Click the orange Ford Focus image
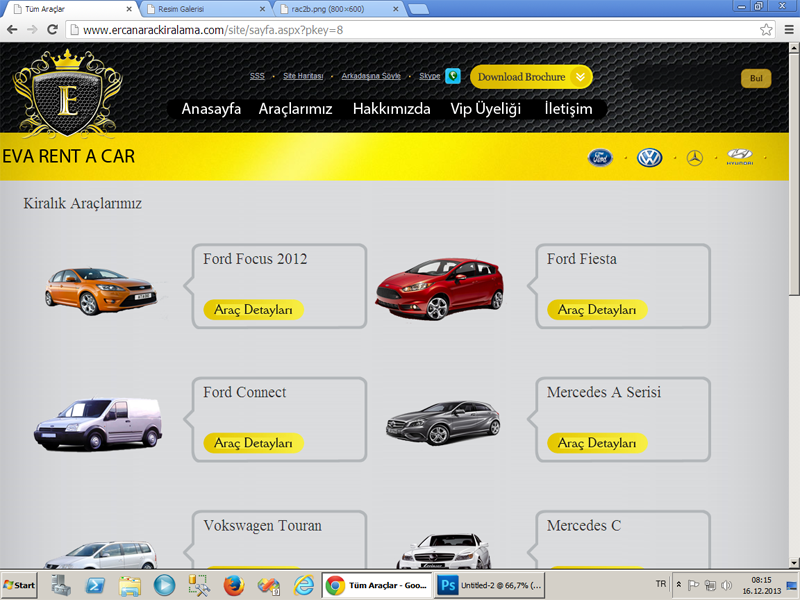 pyautogui.click(x=101, y=290)
